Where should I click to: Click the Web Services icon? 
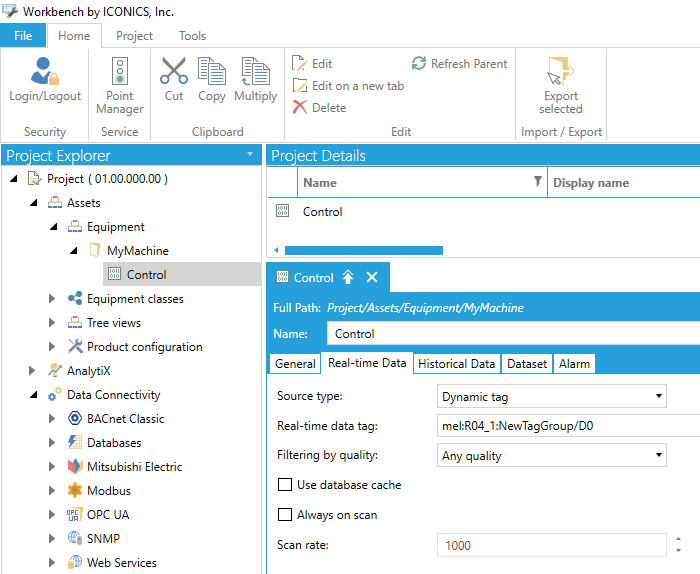pos(75,562)
